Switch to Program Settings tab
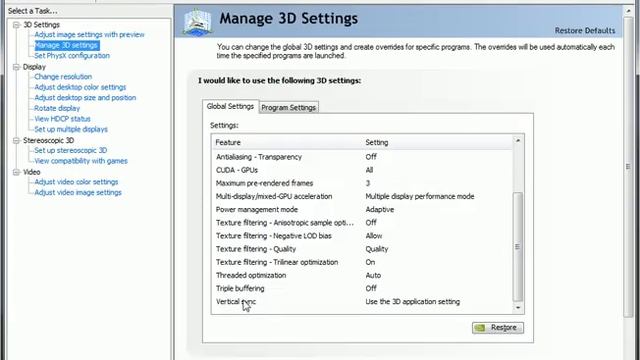 289,107
